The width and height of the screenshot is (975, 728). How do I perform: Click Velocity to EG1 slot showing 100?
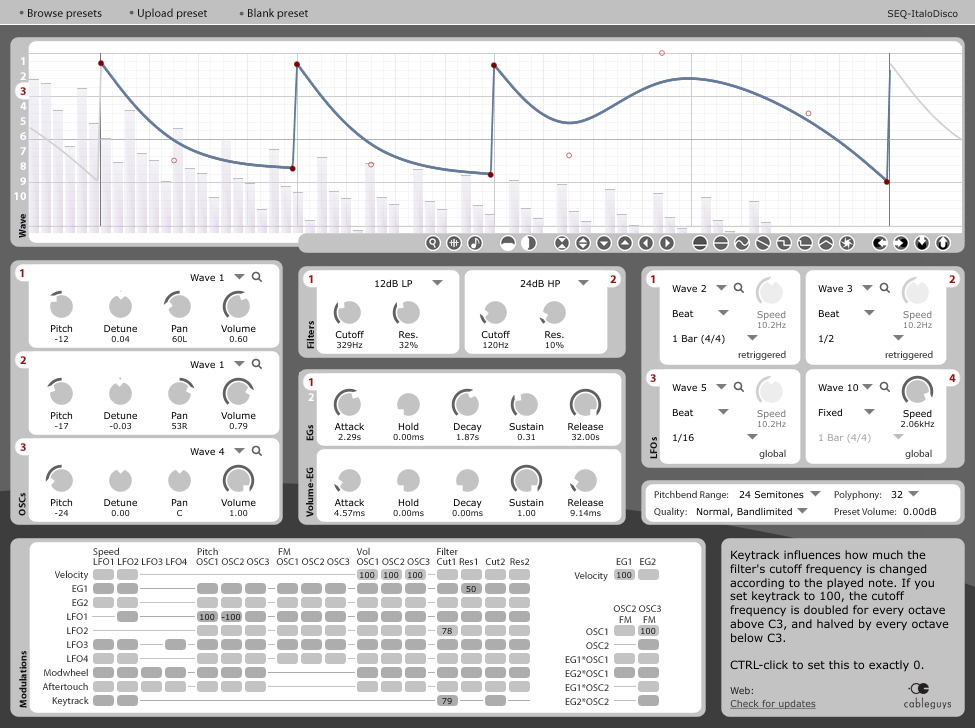pyautogui.click(x=624, y=575)
